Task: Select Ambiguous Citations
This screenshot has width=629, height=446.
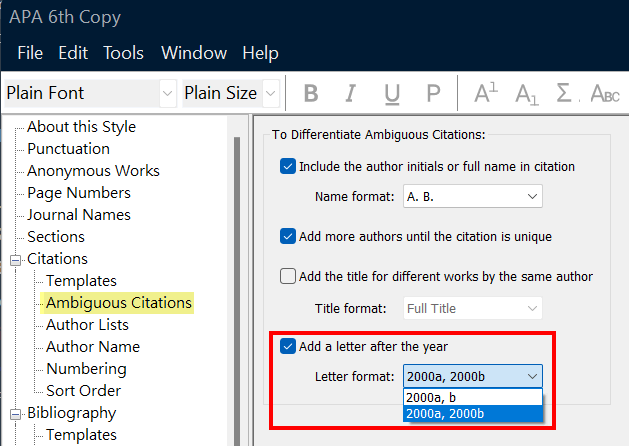Action: point(119,303)
